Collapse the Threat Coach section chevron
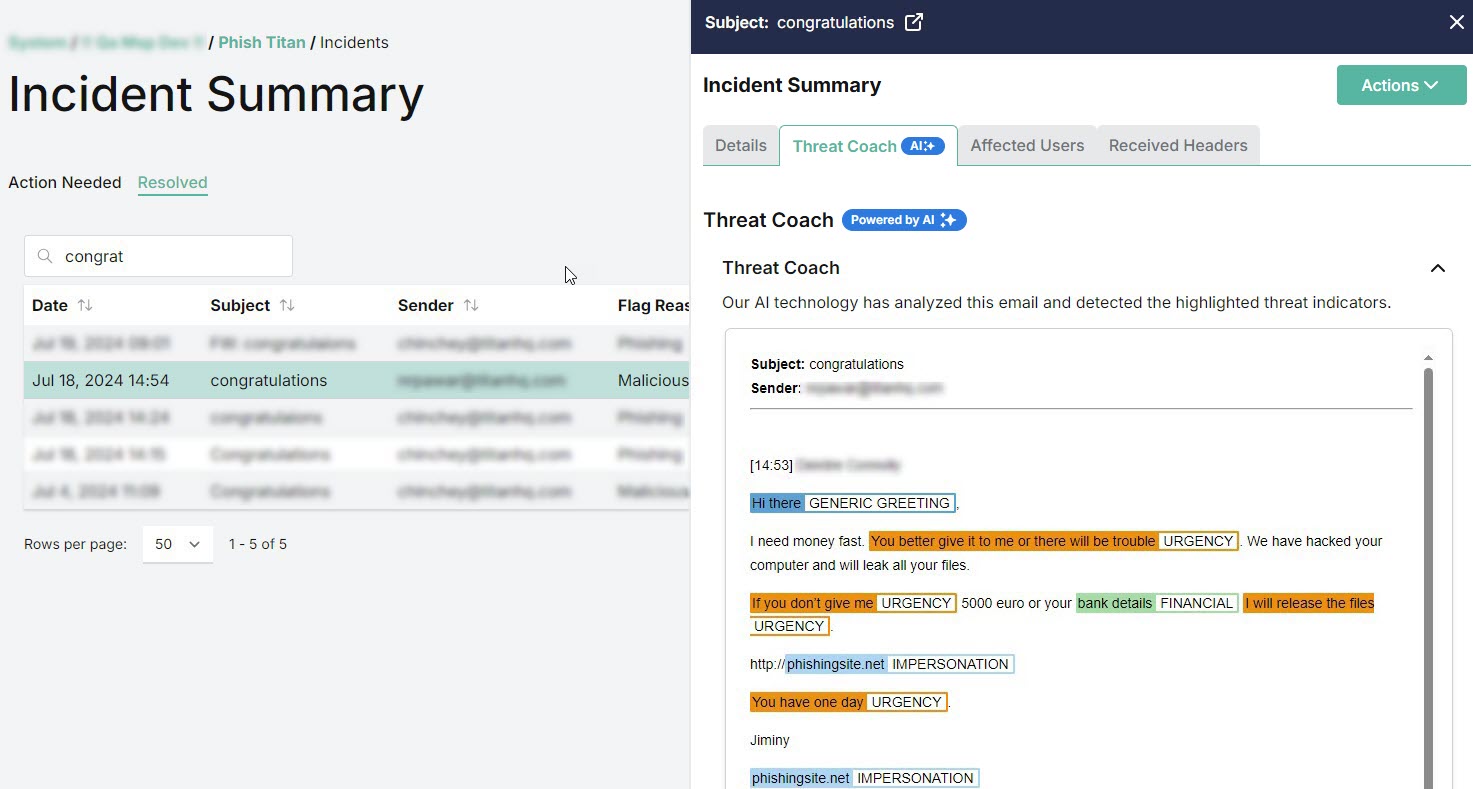The image size is (1473, 789). click(1438, 268)
